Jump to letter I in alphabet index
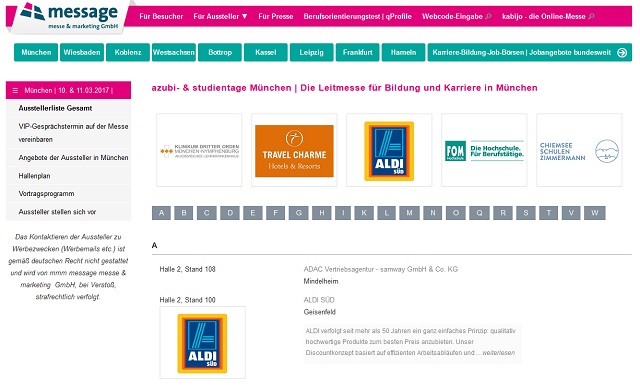This screenshot has width=640, height=391. 343,213
